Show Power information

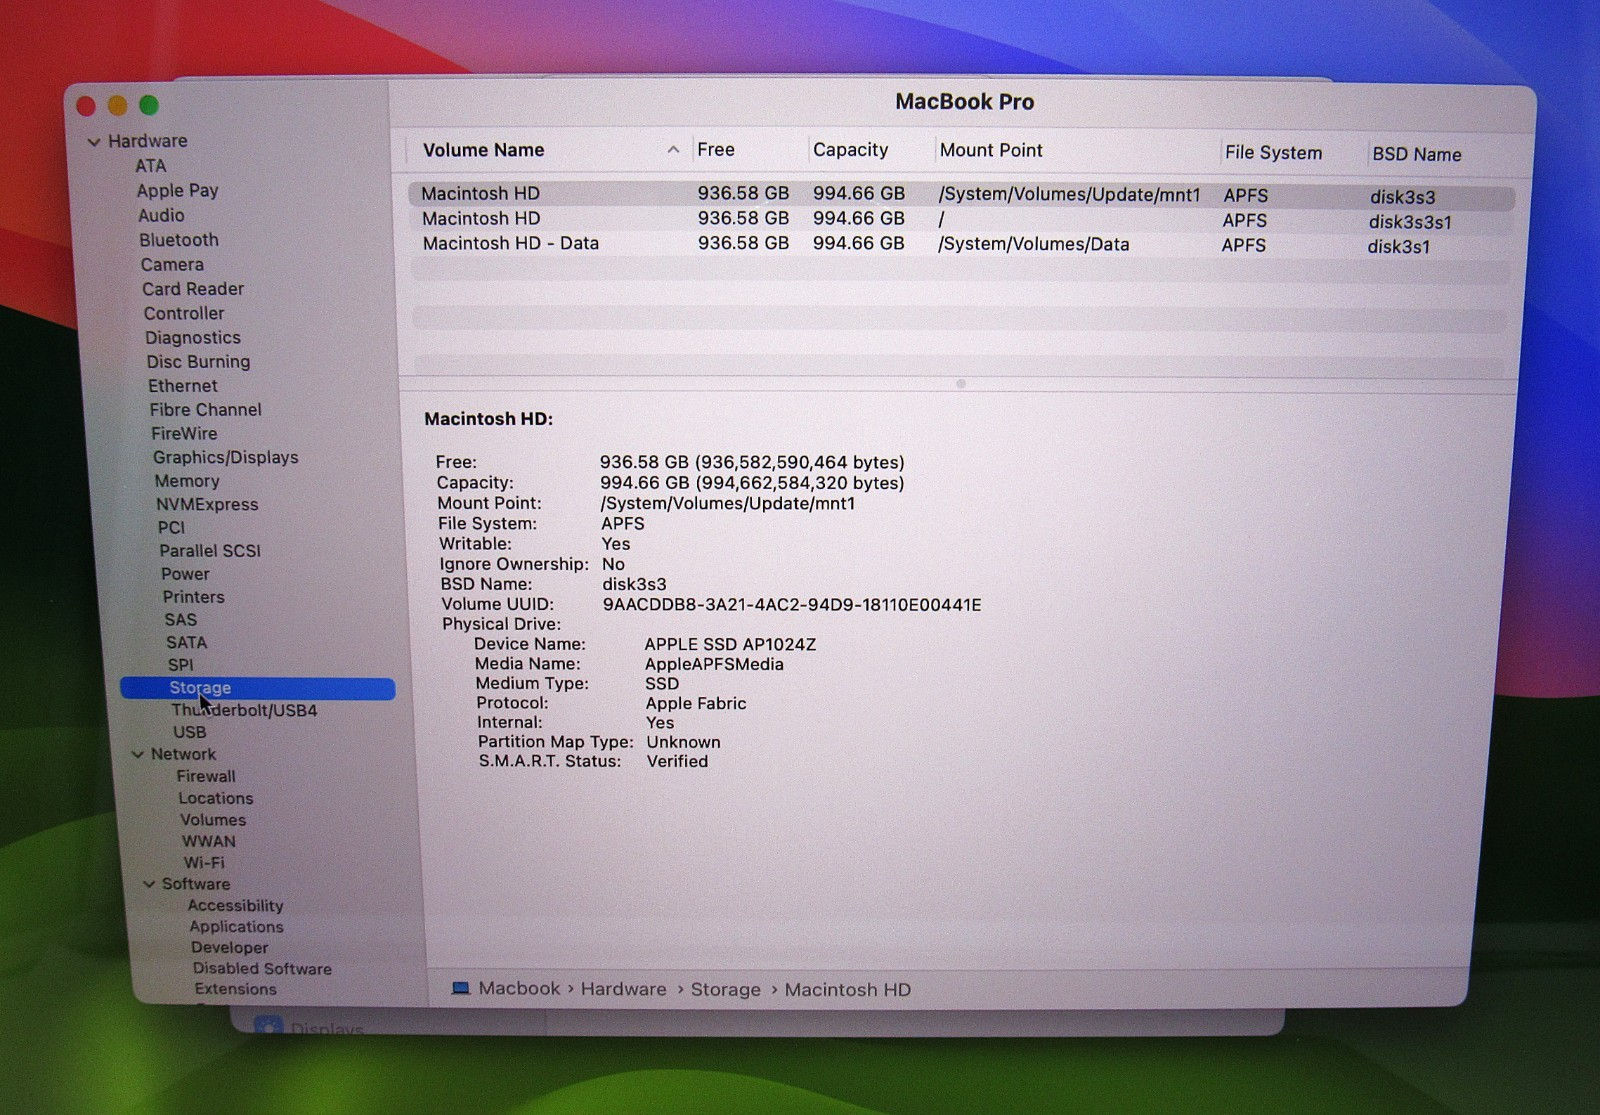185,574
